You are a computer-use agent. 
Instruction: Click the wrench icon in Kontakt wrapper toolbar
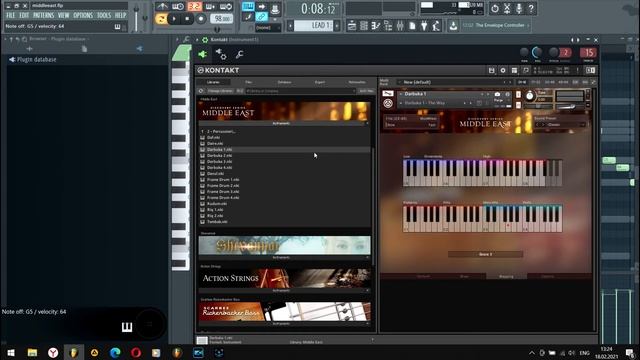[240, 54]
